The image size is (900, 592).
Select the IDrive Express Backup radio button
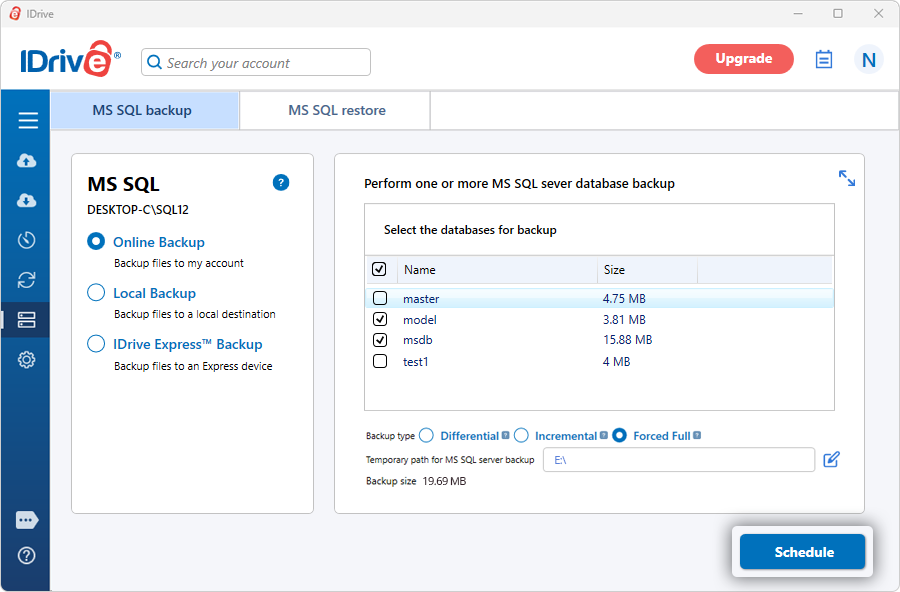(96, 343)
